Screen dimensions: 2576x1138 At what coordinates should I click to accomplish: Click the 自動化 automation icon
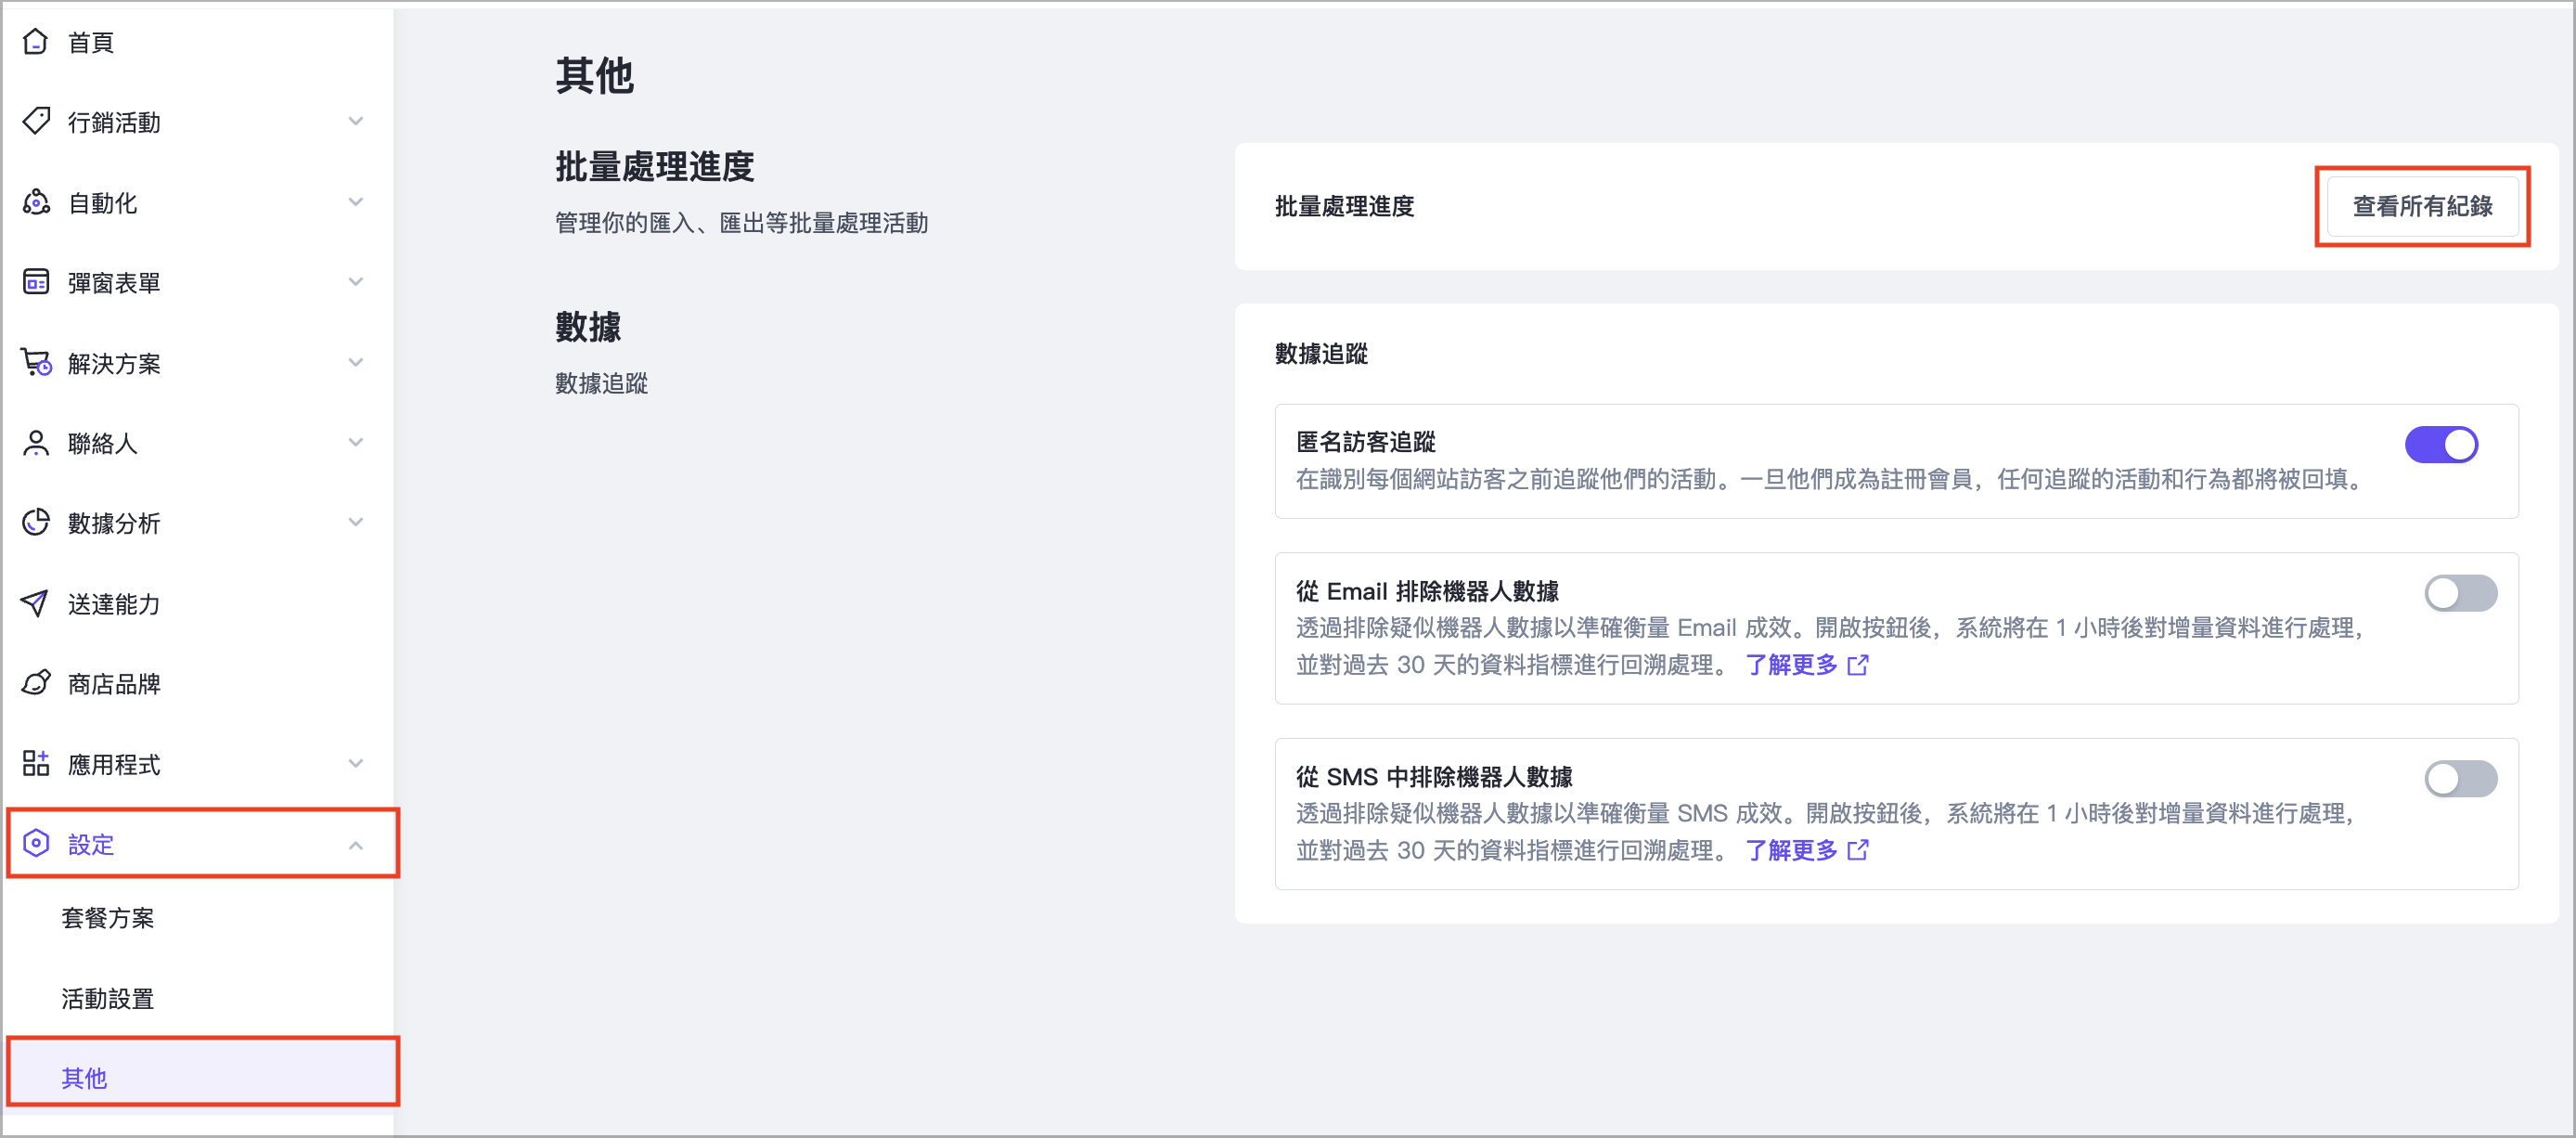(x=36, y=202)
